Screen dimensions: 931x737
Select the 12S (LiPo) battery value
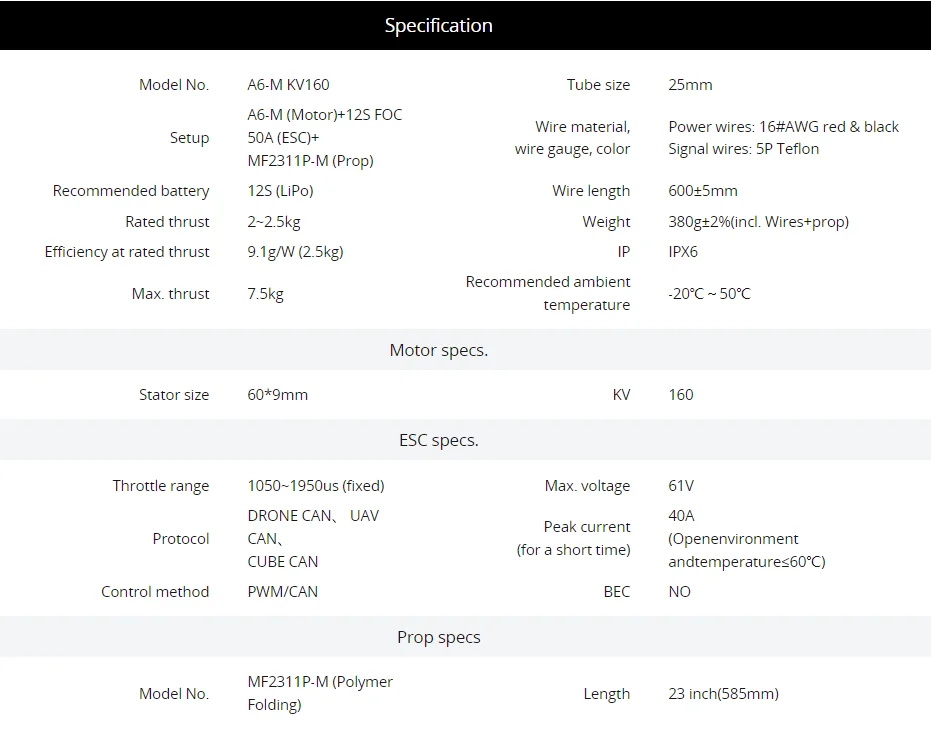[x=280, y=191]
